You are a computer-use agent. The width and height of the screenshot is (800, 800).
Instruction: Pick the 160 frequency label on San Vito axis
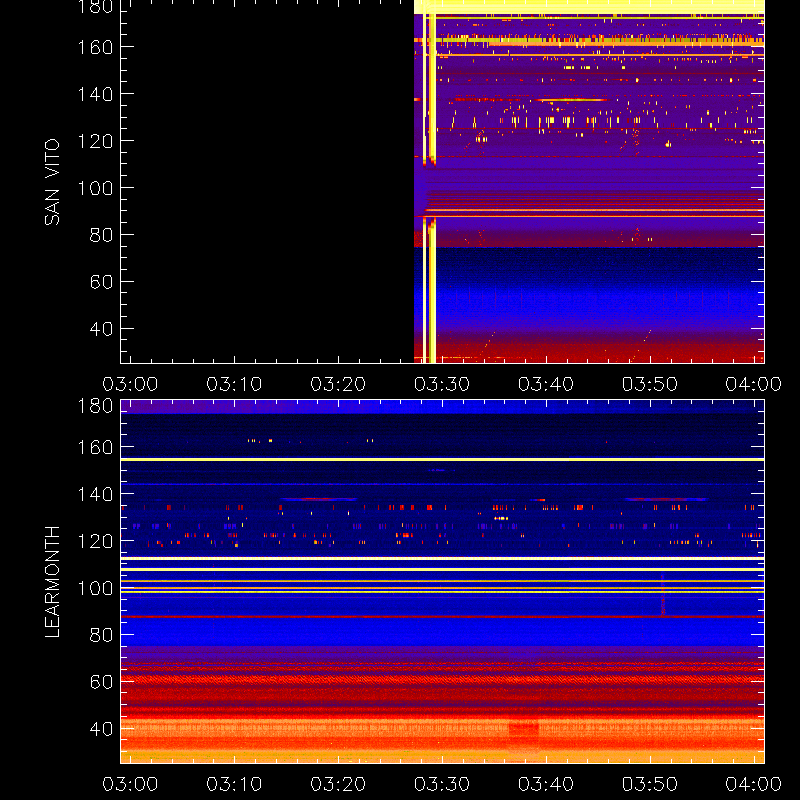(x=95, y=47)
